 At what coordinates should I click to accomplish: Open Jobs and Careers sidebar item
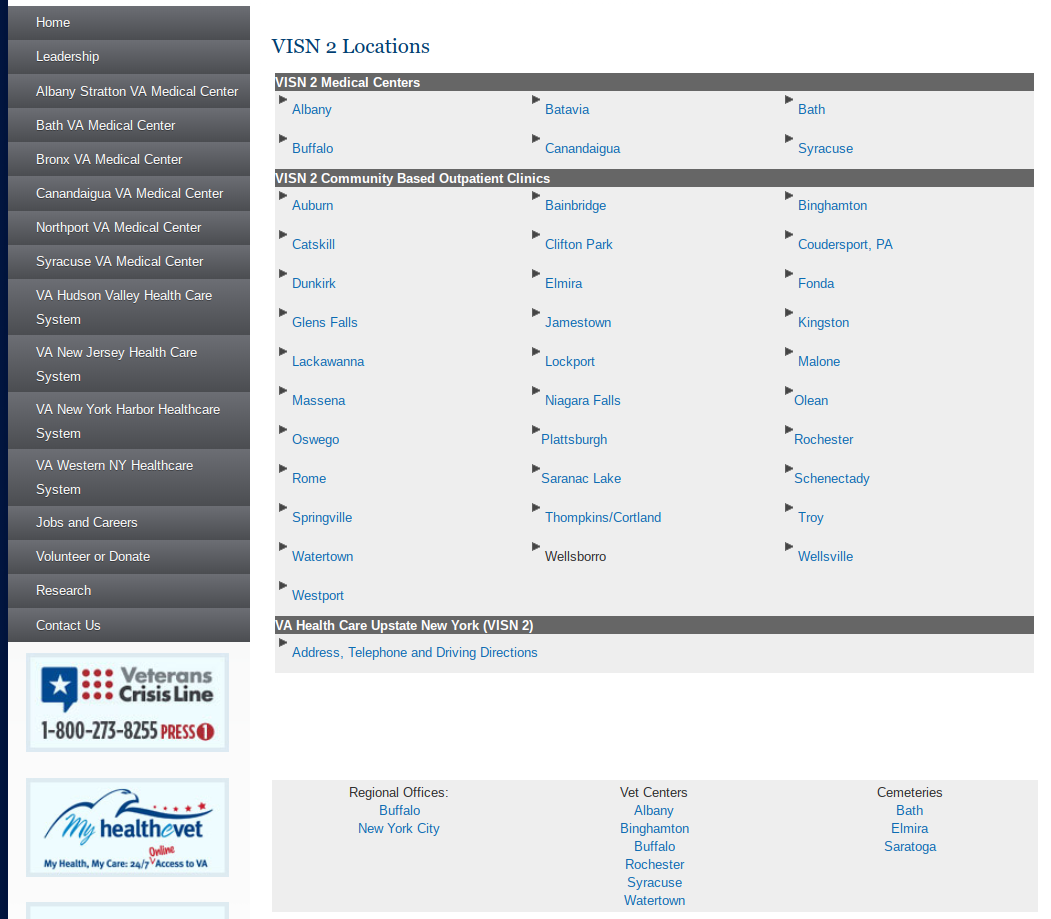pyautogui.click(x=87, y=522)
